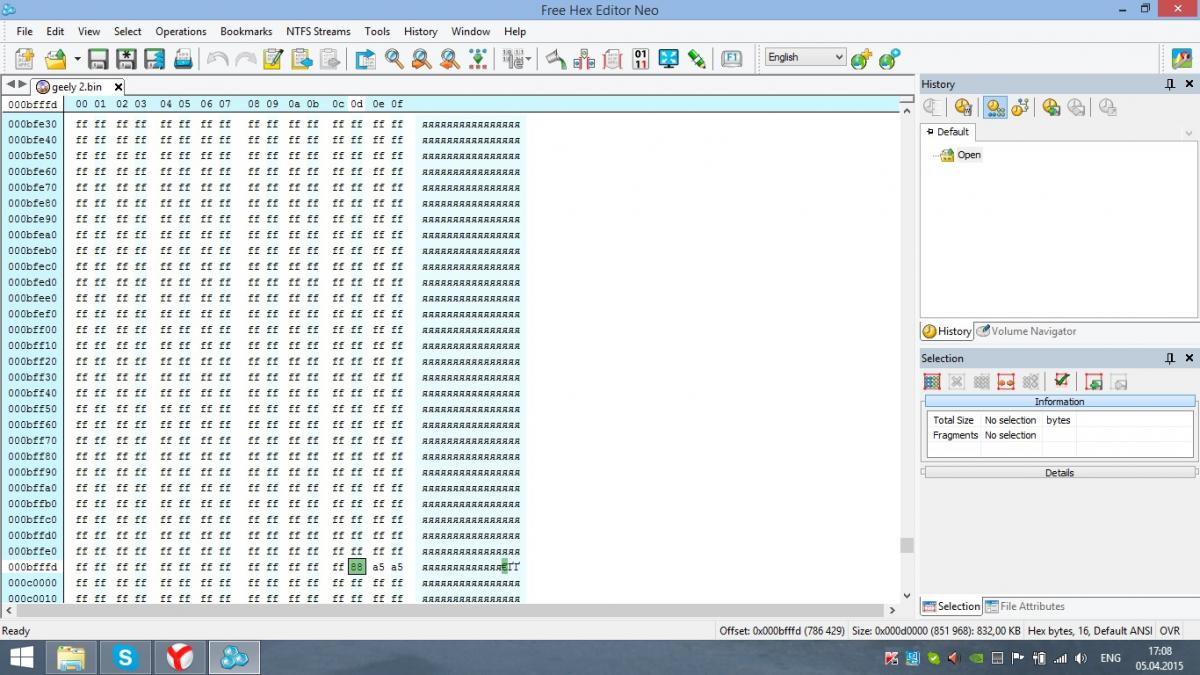
Task: Save the file with the first floppy icon
Action: click(x=98, y=59)
